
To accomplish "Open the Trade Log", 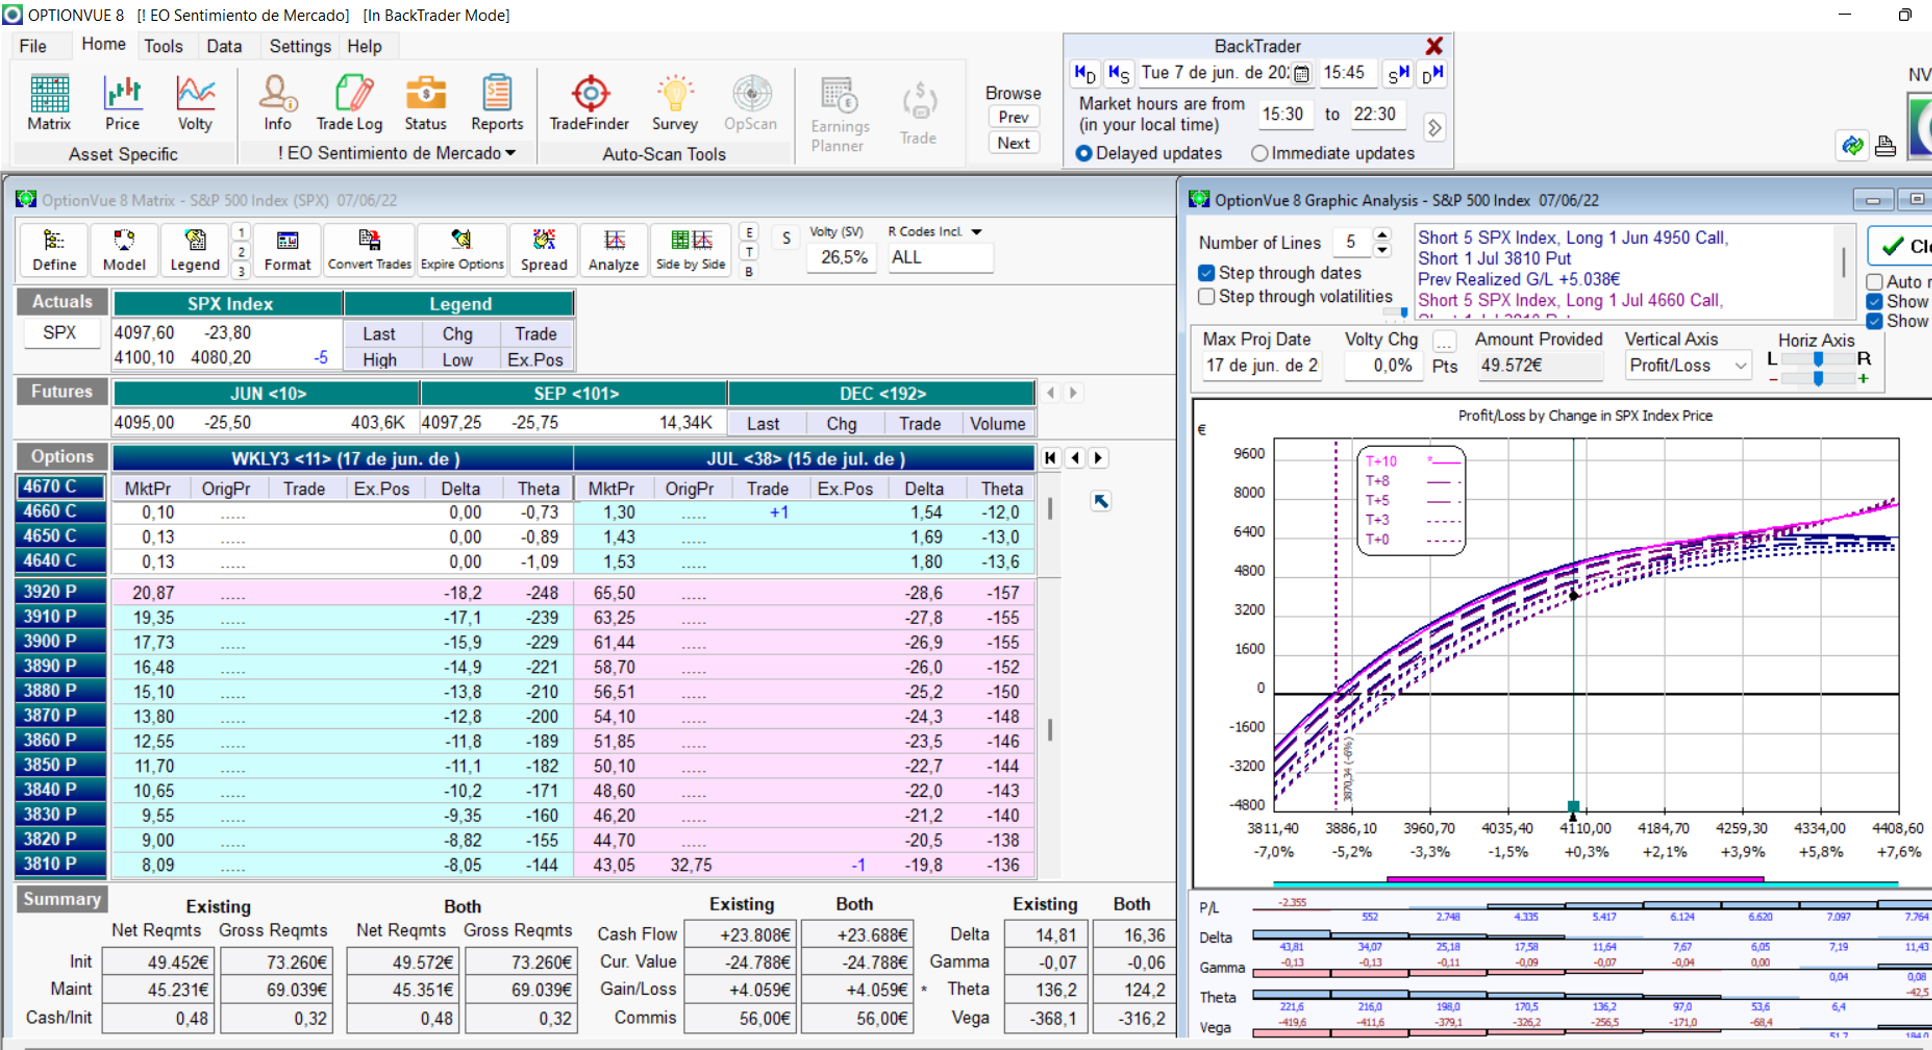I will [x=349, y=103].
